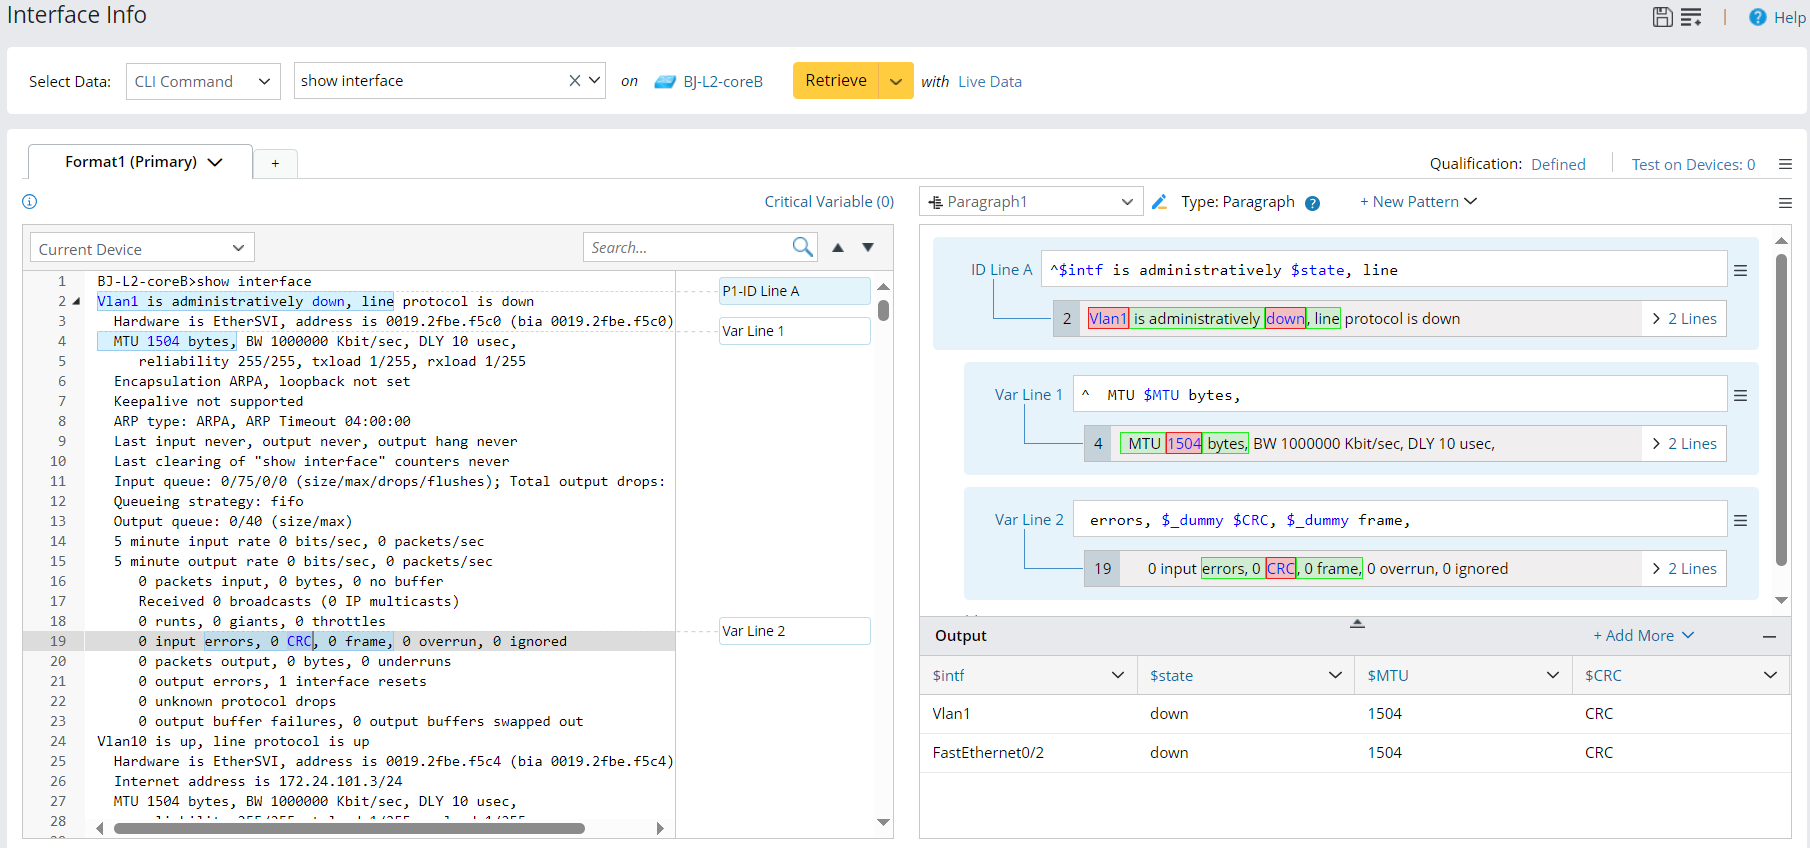
Task: Collapse the Output panel with minus icon
Action: click(x=1769, y=636)
